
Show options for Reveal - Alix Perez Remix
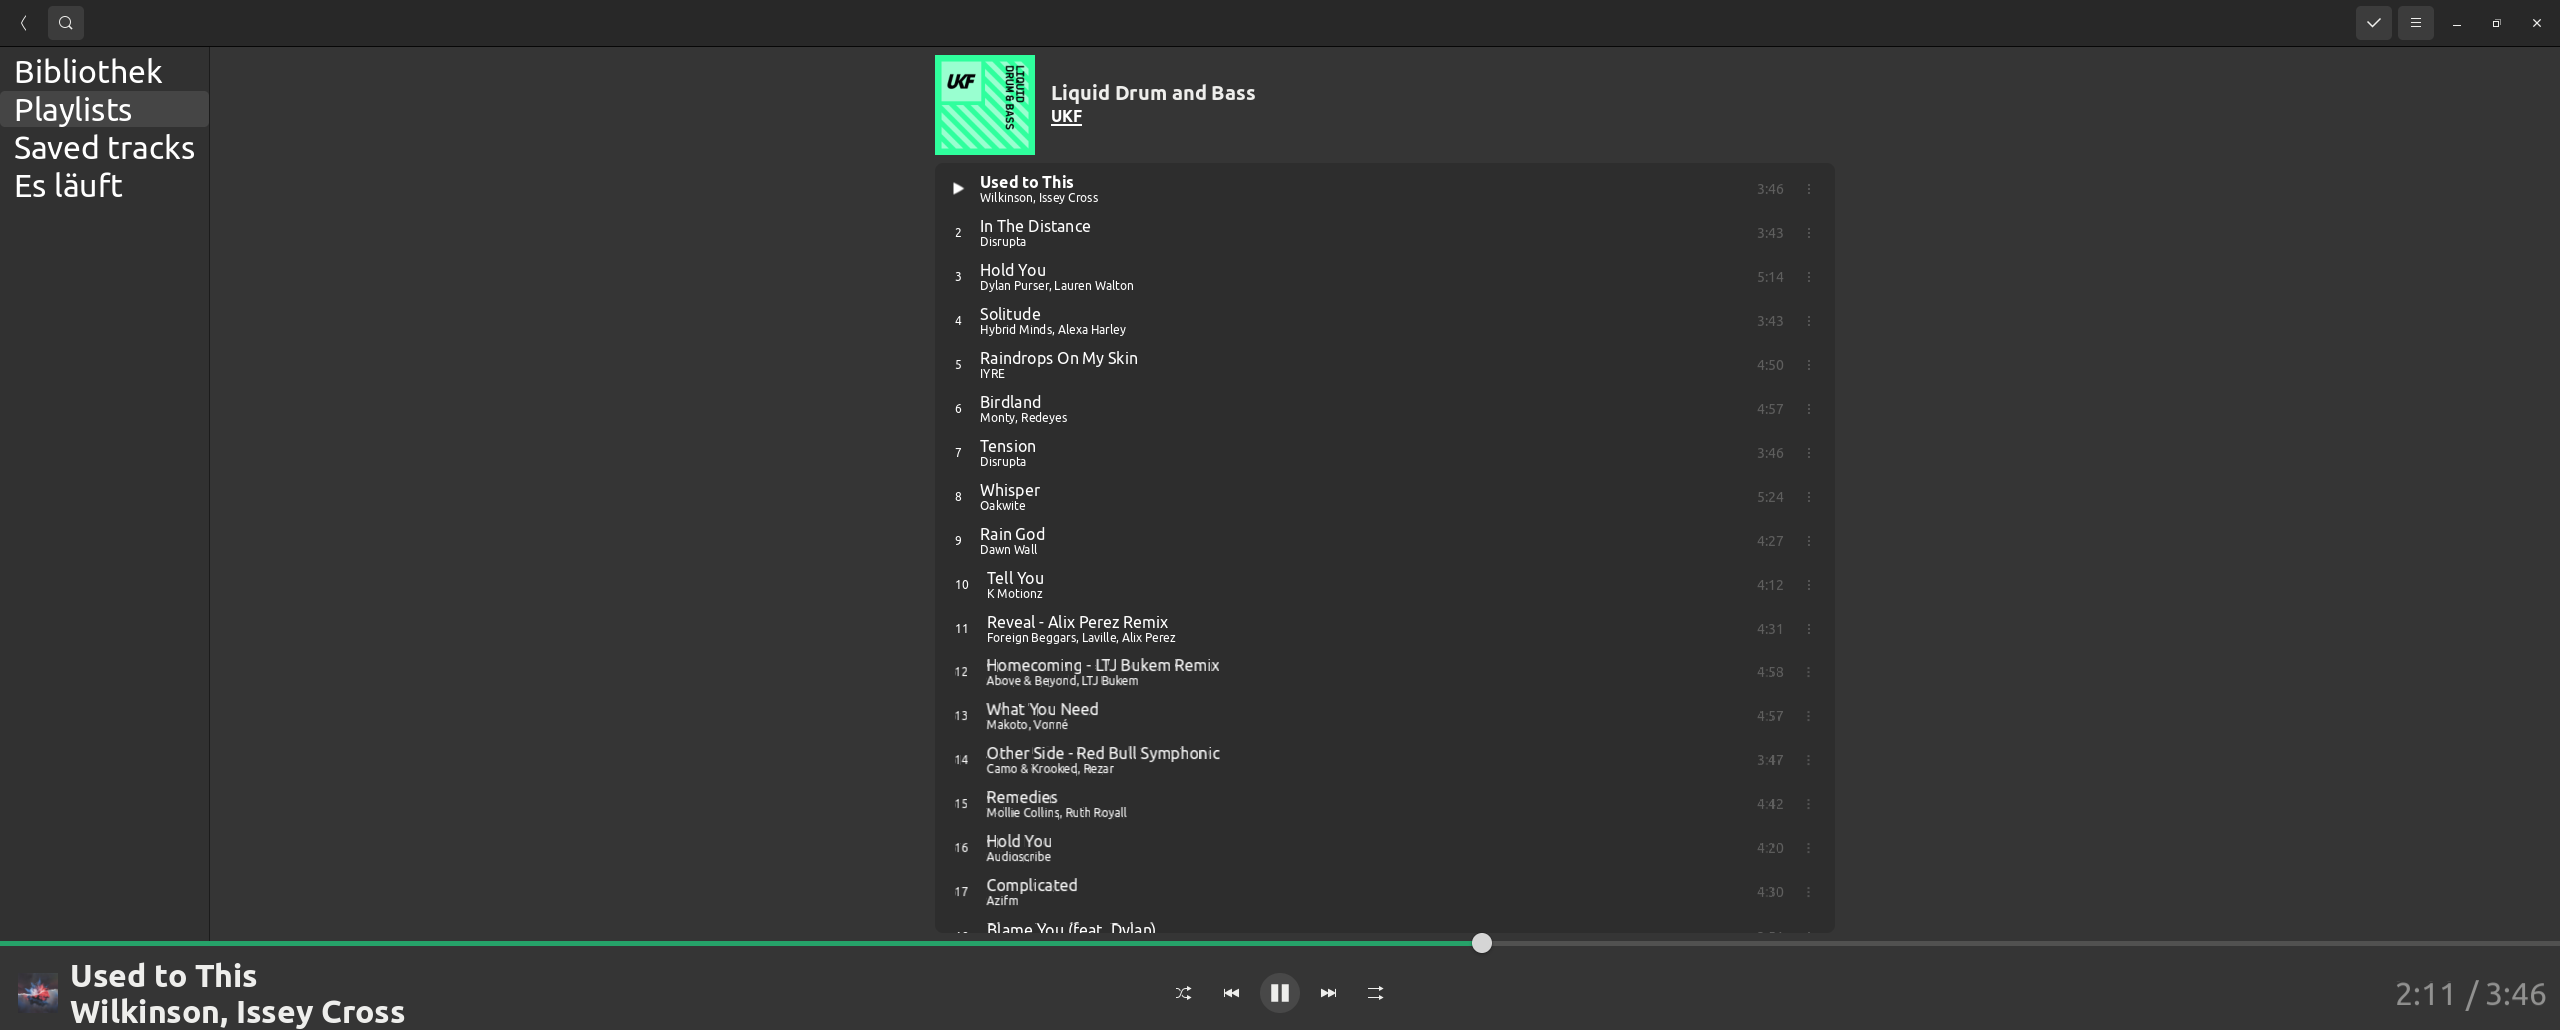coord(1808,629)
